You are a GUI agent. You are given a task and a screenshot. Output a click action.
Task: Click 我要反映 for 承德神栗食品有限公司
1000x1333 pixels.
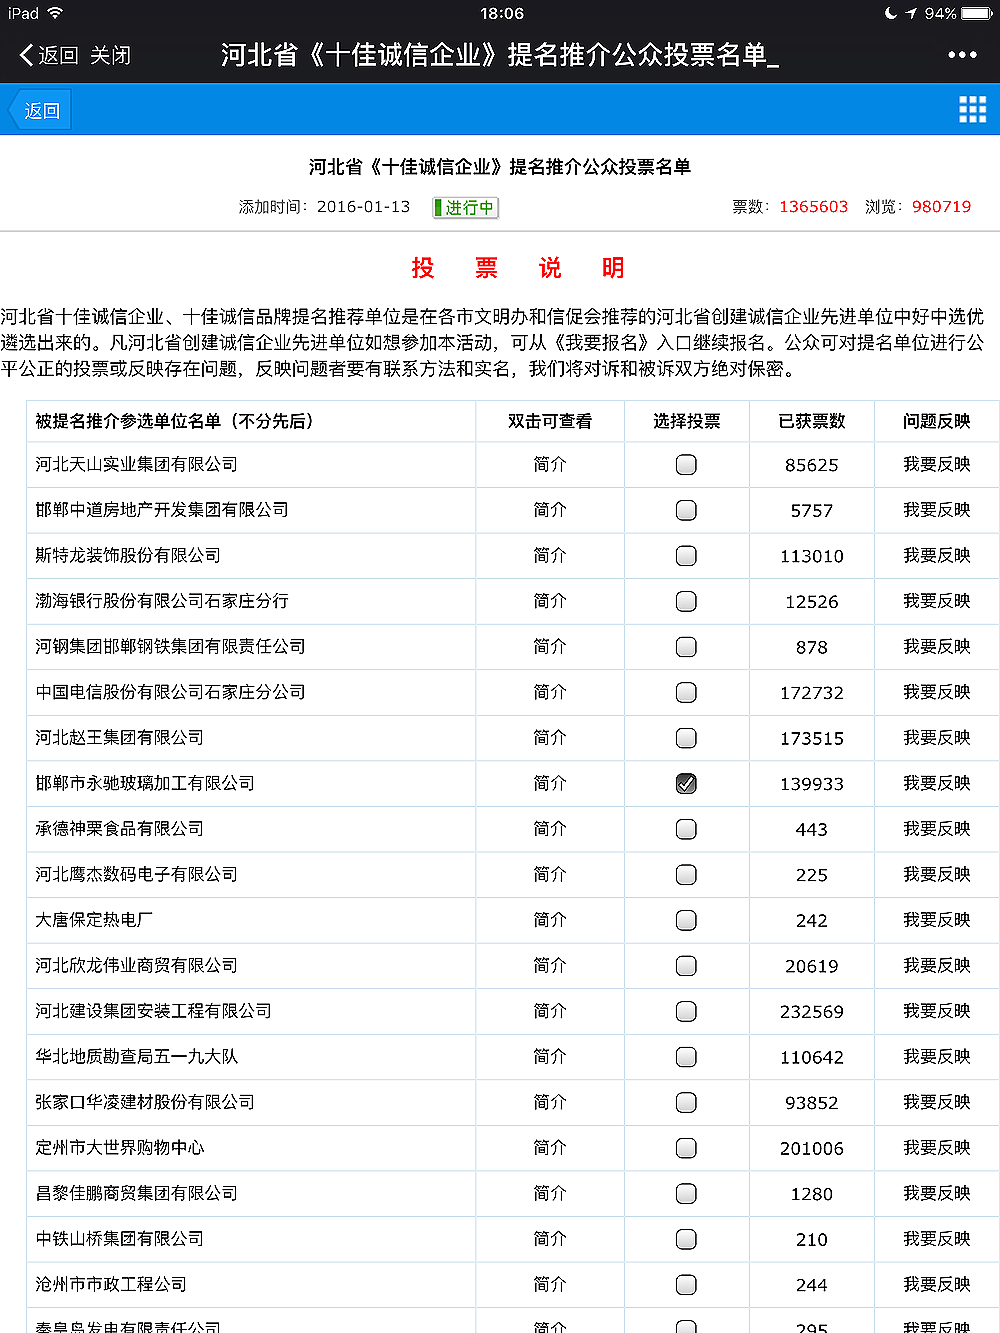point(937,828)
